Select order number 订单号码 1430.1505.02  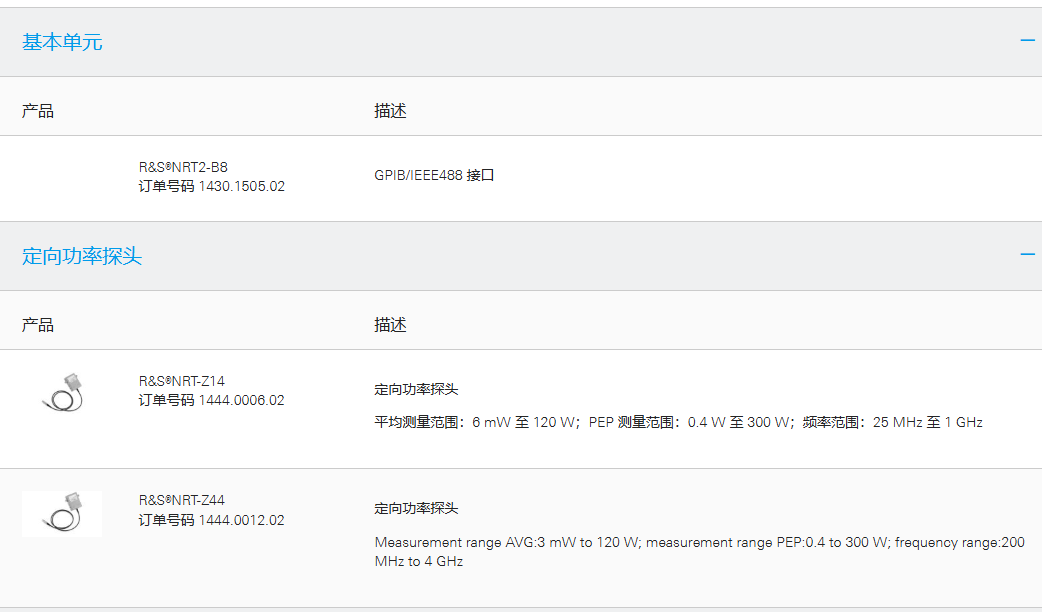click(x=211, y=186)
